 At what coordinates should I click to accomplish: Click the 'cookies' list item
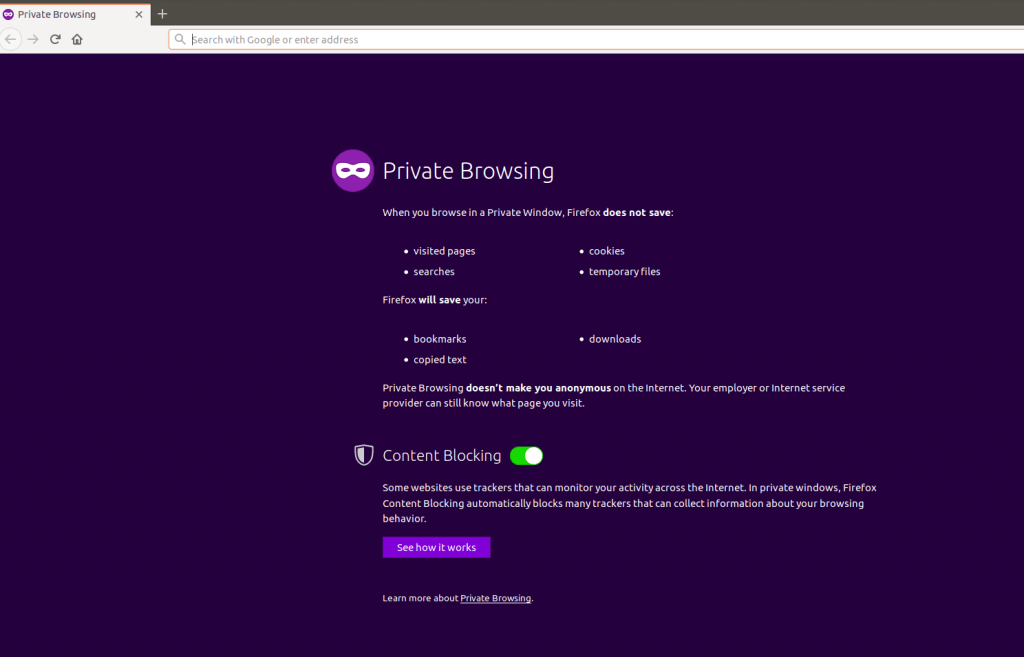(x=607, y=251)
